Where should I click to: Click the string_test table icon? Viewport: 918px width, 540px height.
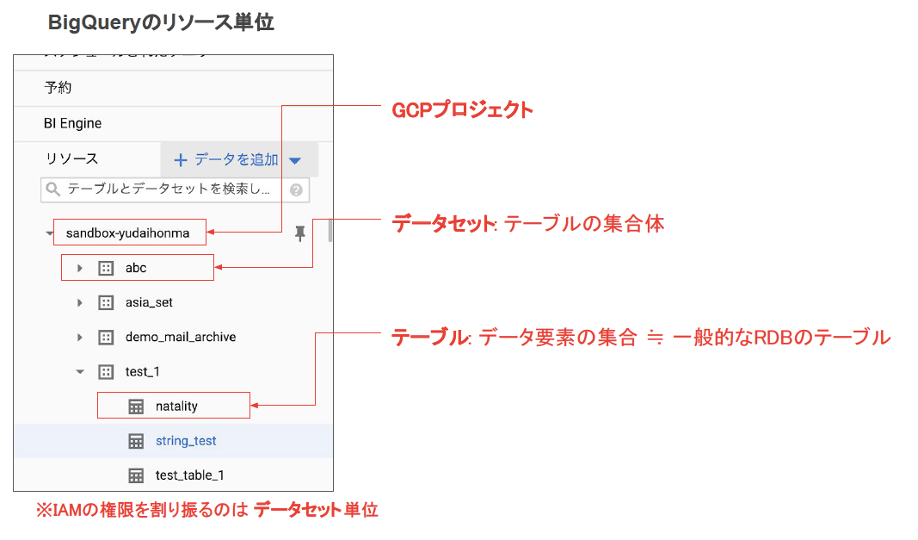click(136, 441)
